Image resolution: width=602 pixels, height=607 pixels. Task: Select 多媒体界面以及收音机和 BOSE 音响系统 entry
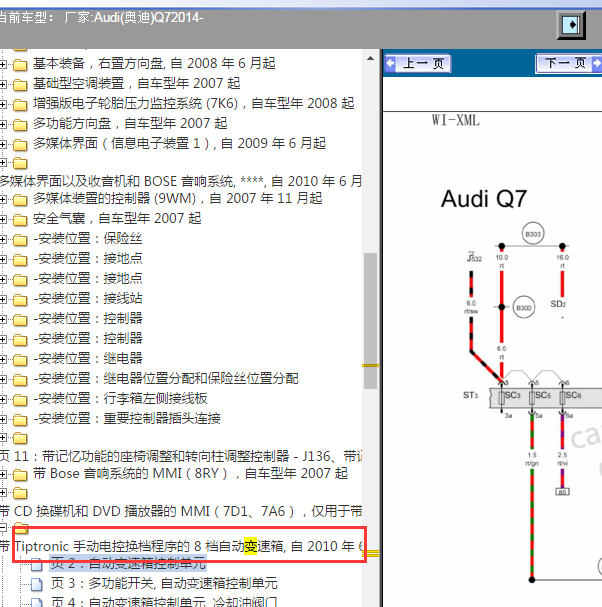pyautogui.click(x=181, y=181)
